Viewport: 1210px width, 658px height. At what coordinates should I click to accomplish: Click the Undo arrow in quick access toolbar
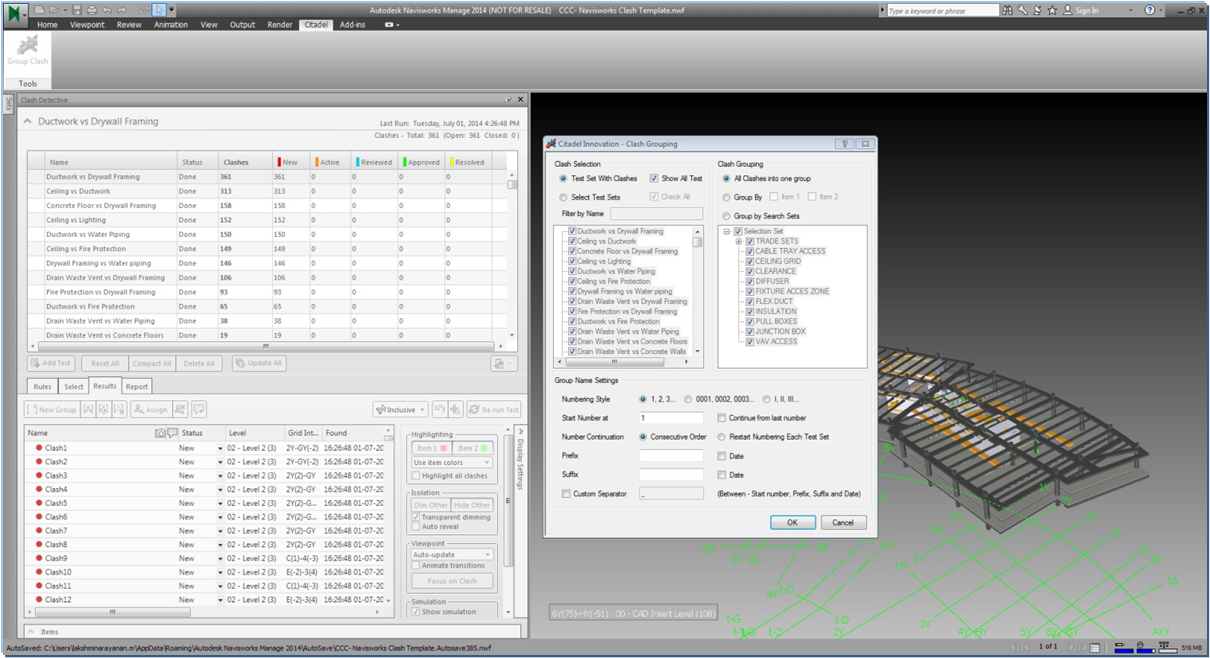[107, 10]
